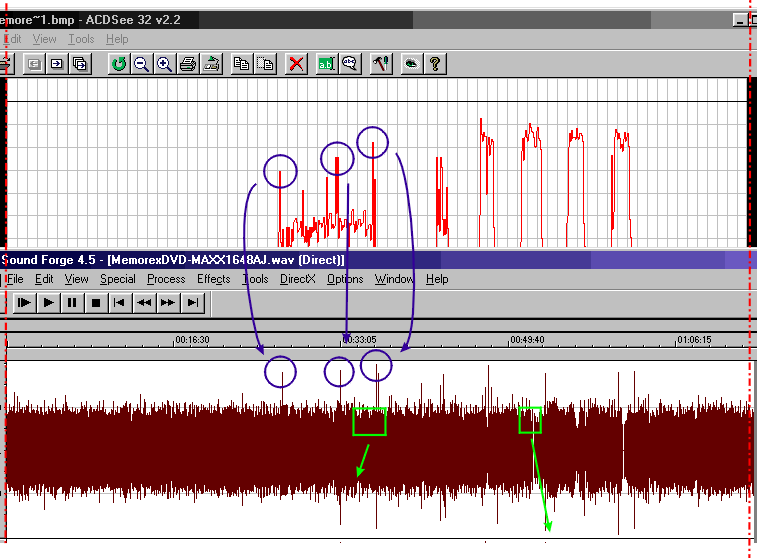Open ACDSee Edit menu
This screenshot has width=757, height=558.
click(x=12, y=39)
